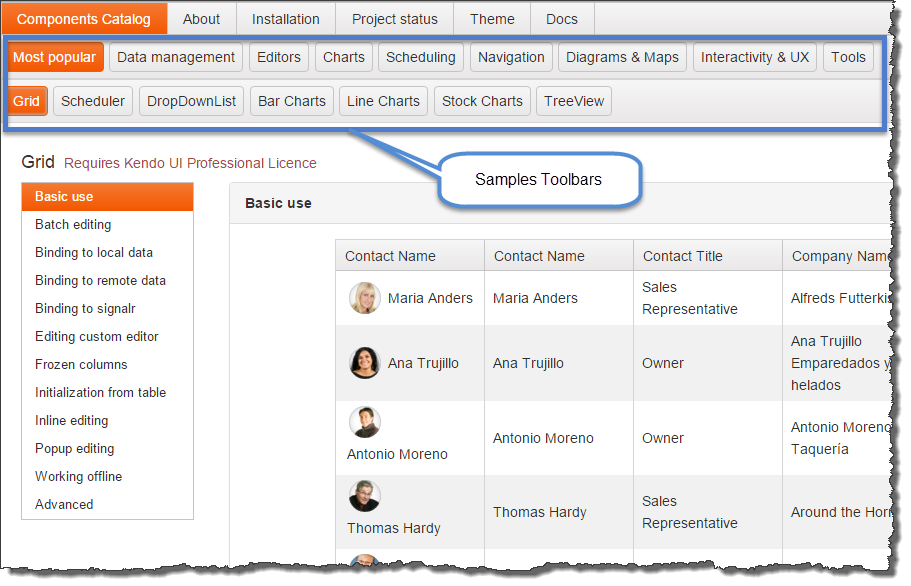Click the Scheduler sample button
This screenshot has width=911, height=586.
click(93, 101)
